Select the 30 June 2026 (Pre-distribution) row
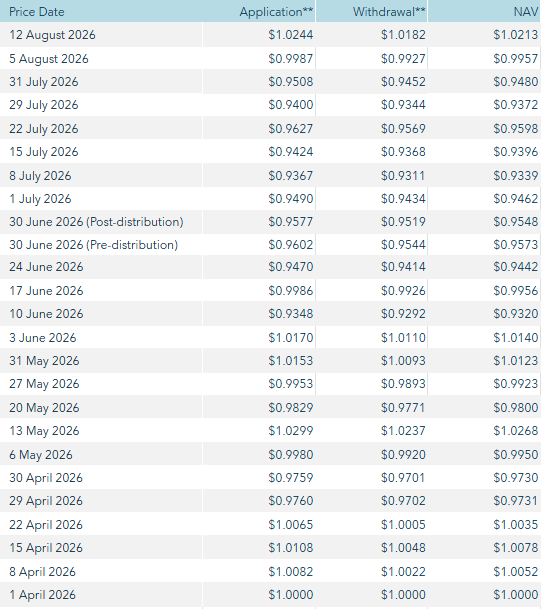Screen dimensions: 541x609 tap(270, 245)
